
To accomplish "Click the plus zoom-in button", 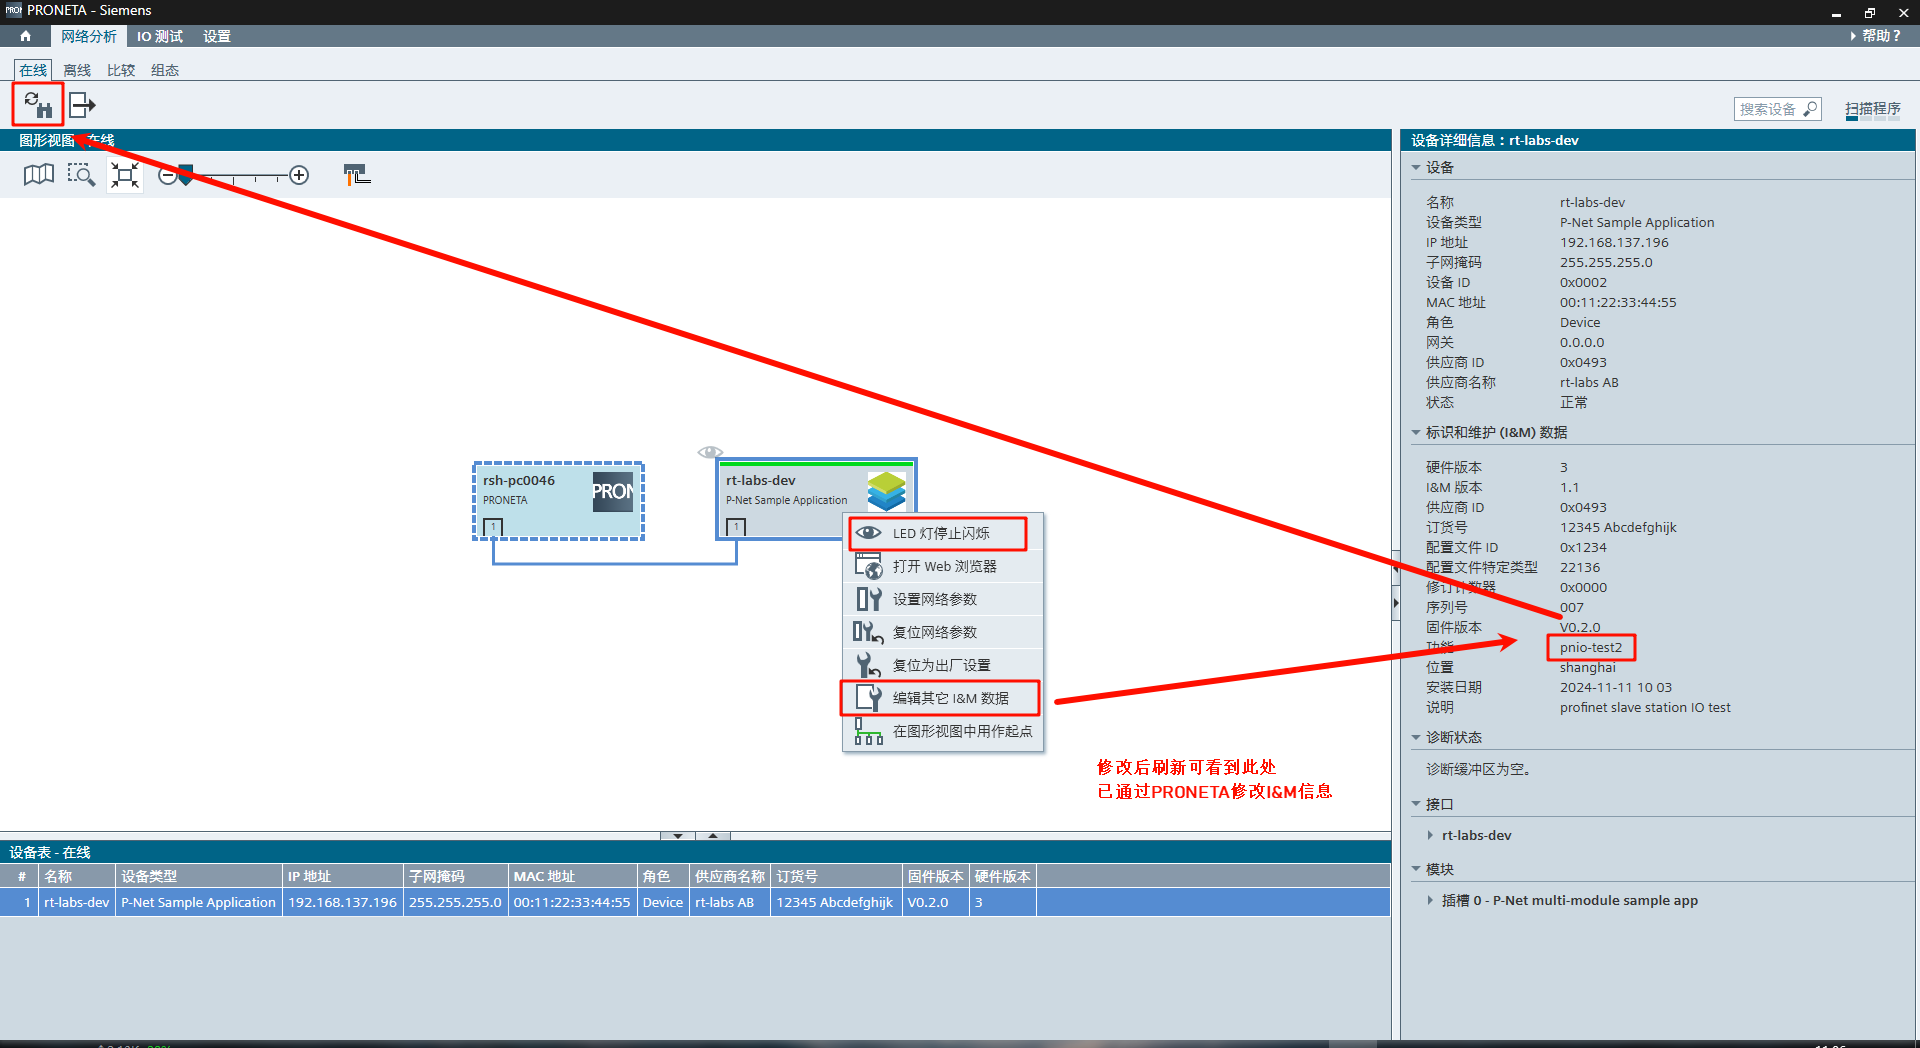I will [299, 176].
